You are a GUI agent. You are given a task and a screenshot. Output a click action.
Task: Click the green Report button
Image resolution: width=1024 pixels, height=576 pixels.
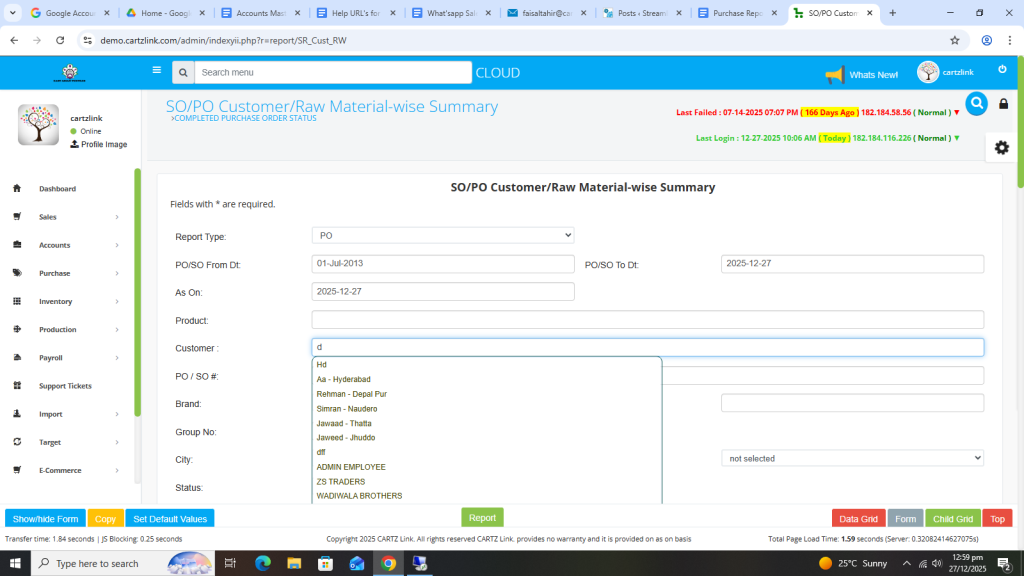click(x=482, y=518)
